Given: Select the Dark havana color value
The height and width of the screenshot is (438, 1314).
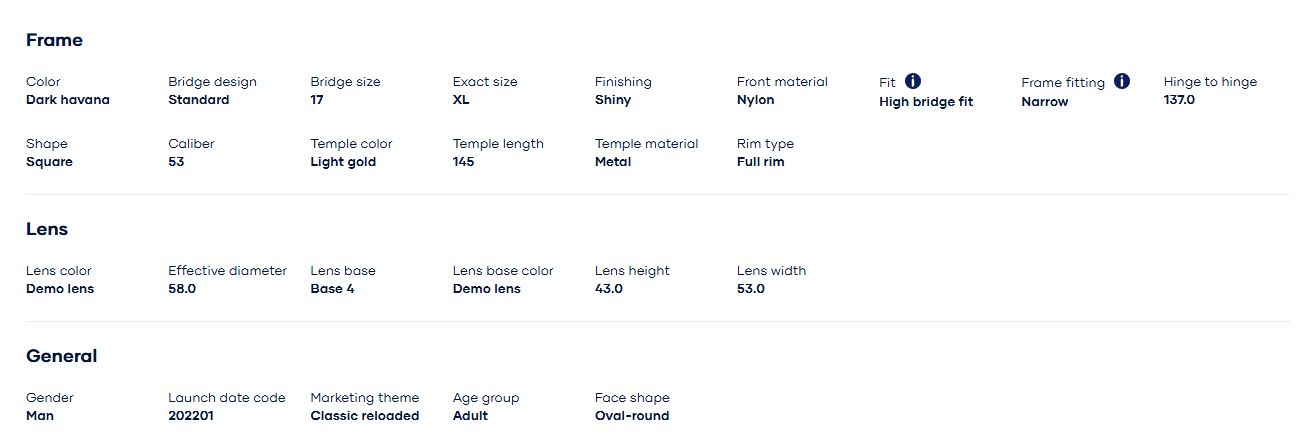Looking at the screenshot, I should click(68, 100).
